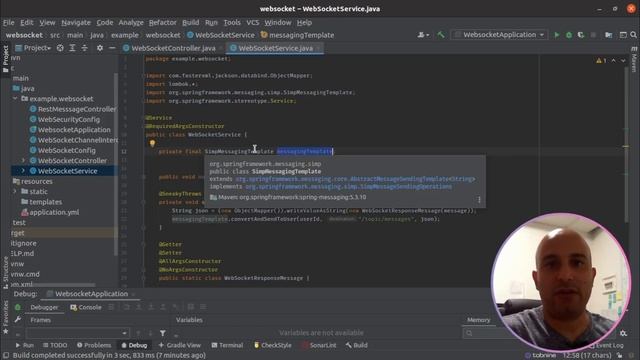Expand the static folder

tap(15, 191)
